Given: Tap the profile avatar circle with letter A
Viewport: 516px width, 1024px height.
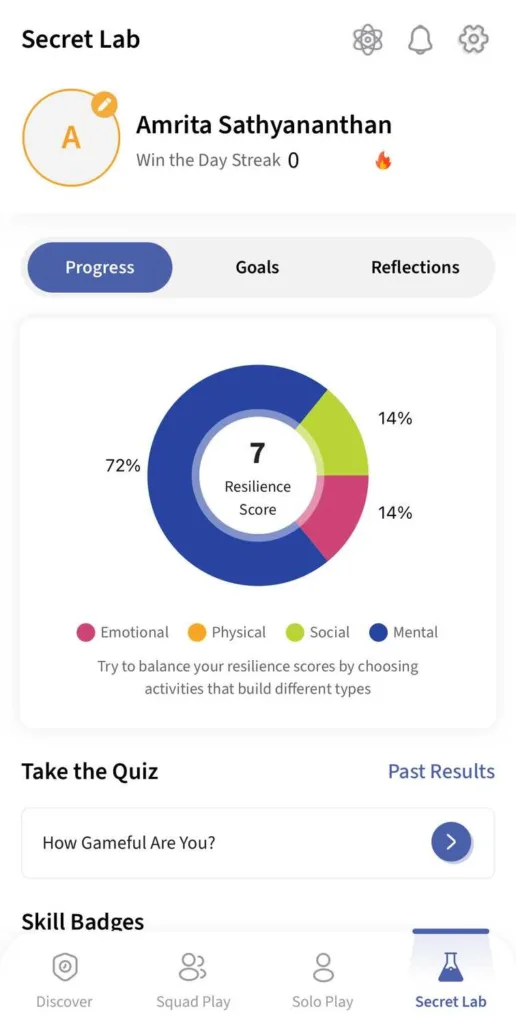Looking at the screenshot, I should click(71, 138).
